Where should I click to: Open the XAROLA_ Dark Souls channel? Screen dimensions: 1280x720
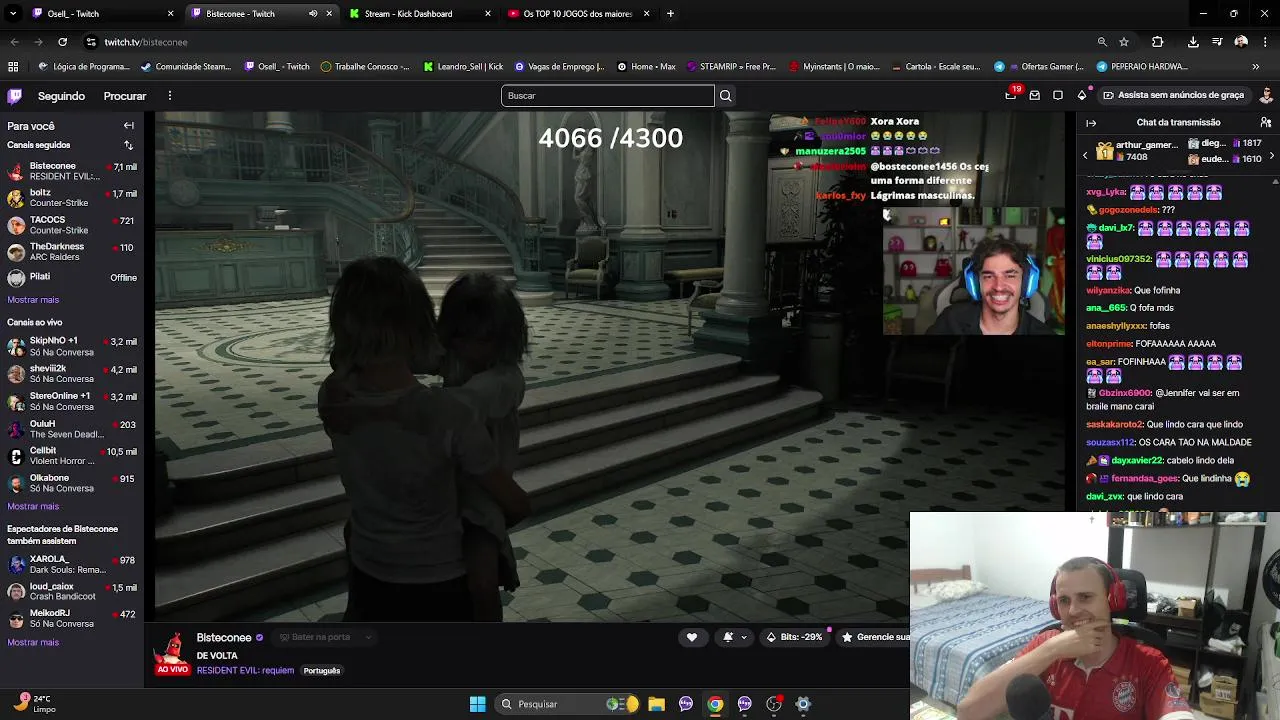point(72,565)
